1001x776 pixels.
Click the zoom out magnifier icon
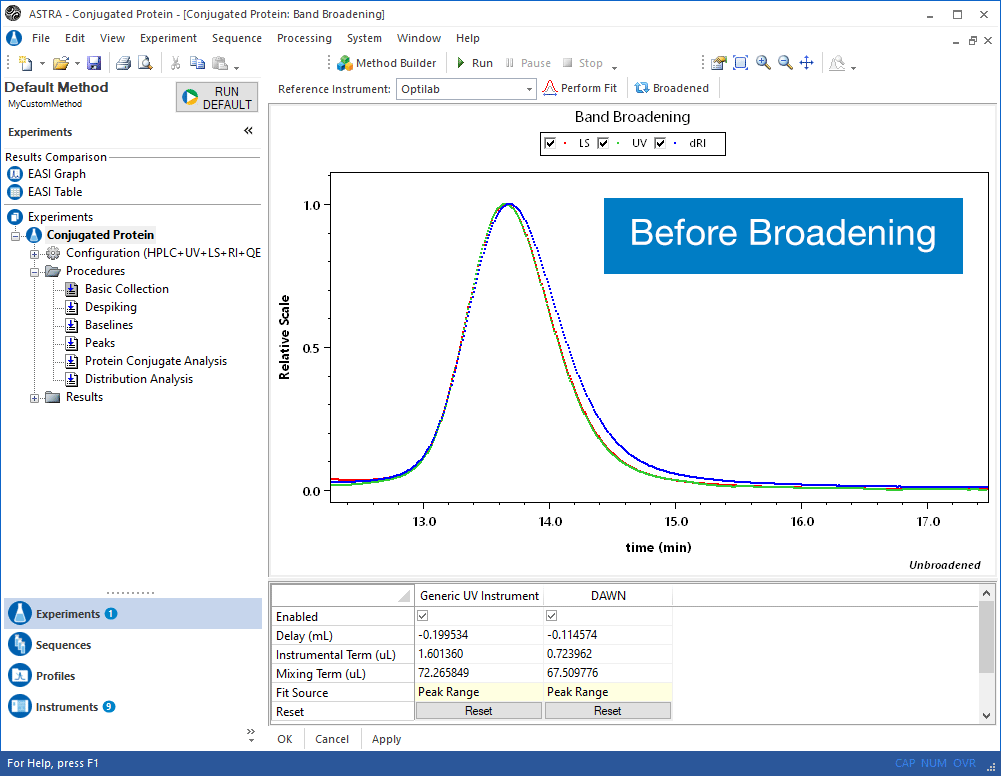(x=786, y=63)
